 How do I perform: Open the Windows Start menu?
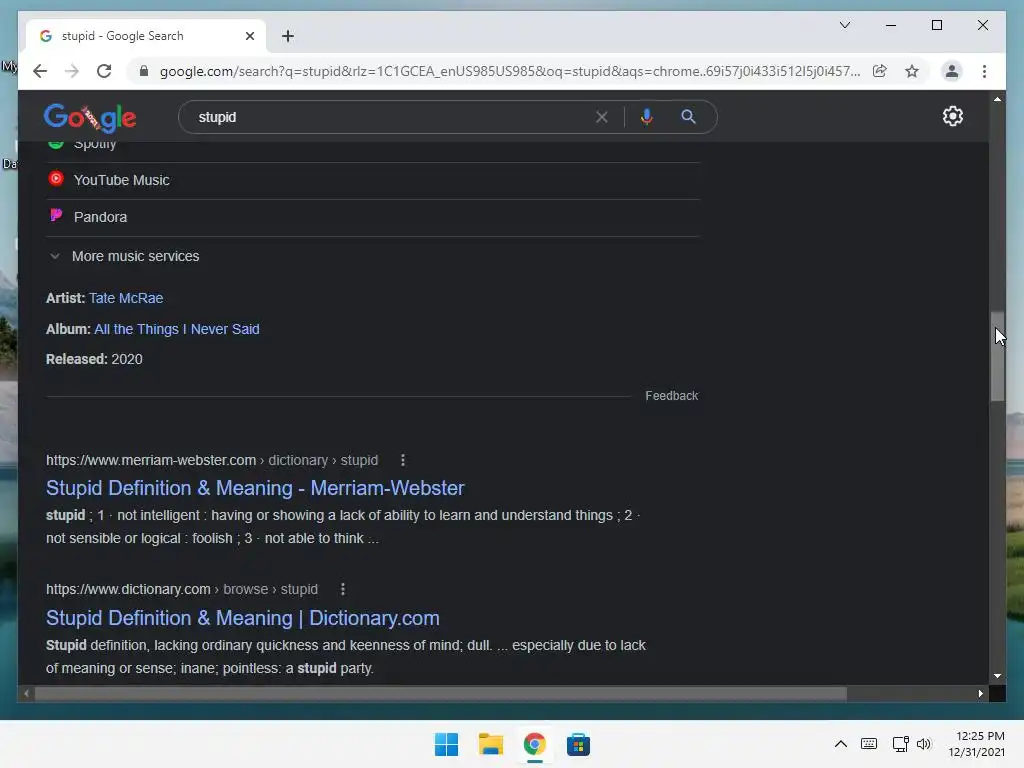[447, 744]
